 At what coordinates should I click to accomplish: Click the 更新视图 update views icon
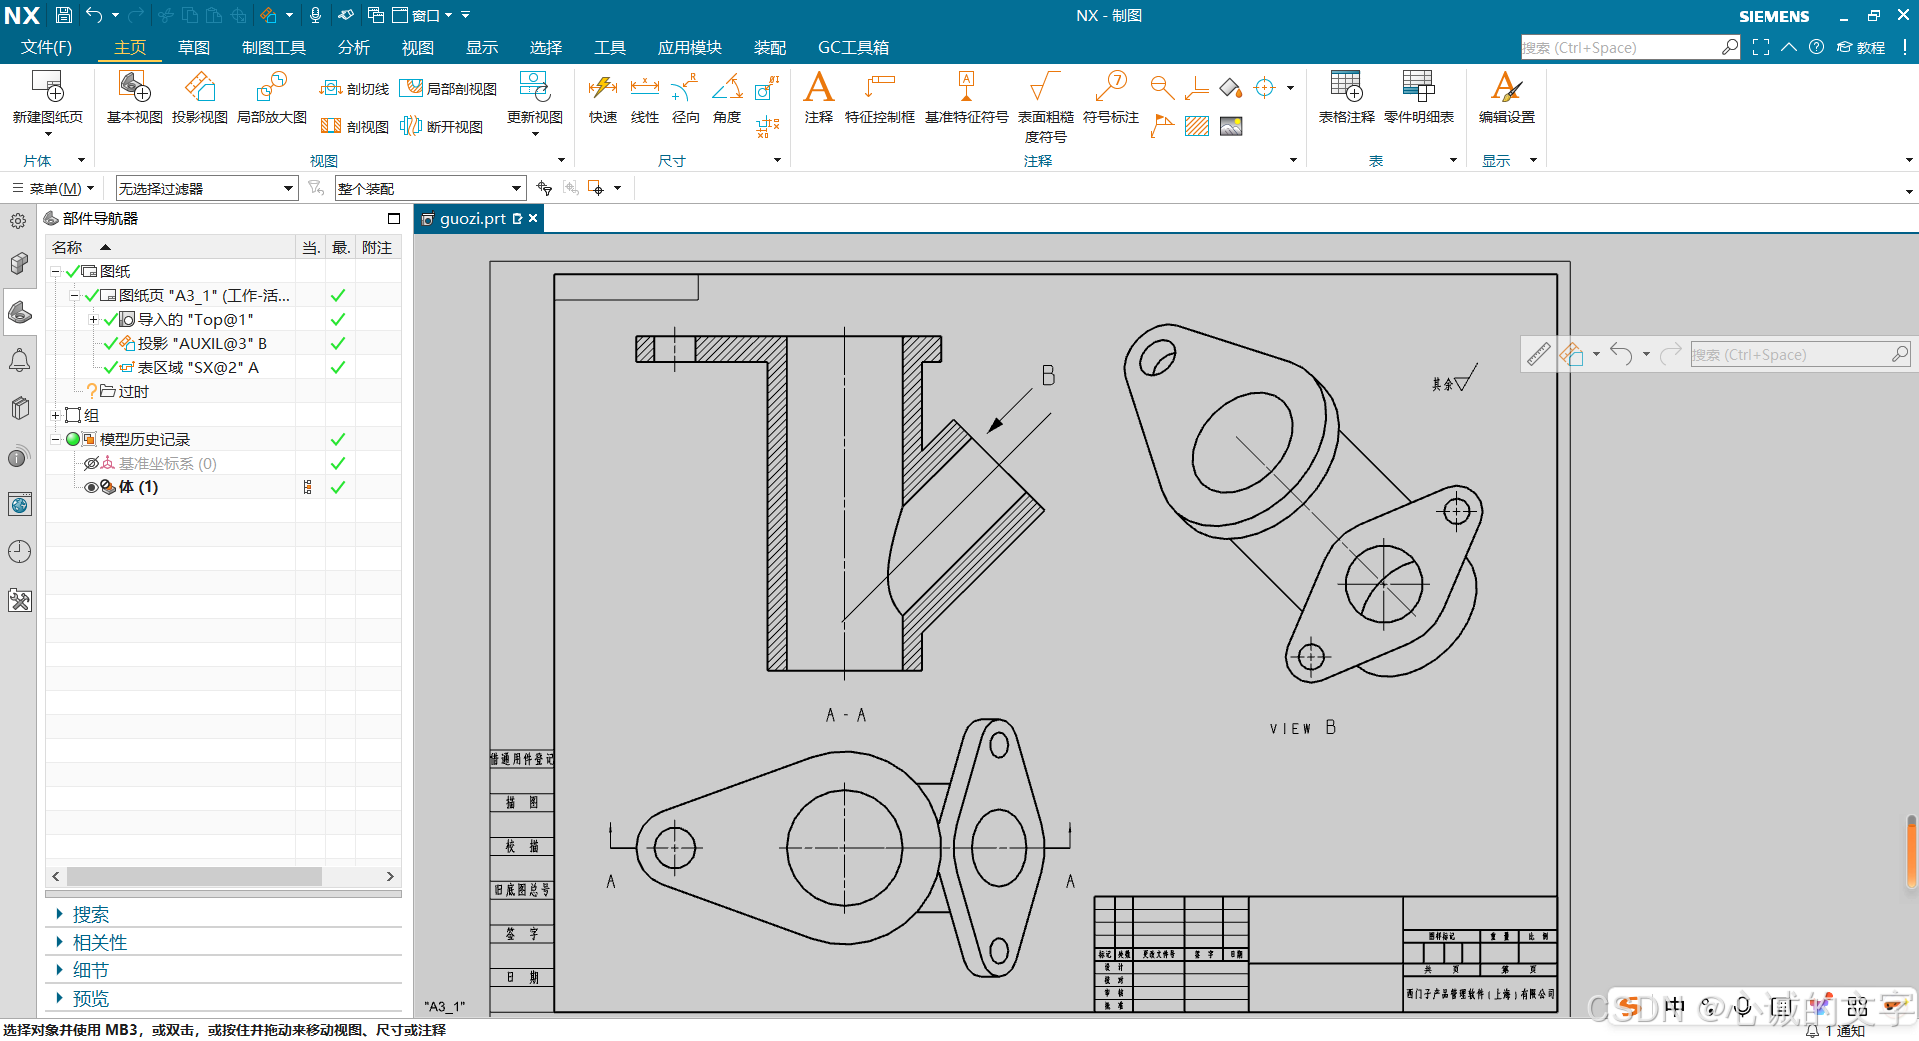[534, 88]
